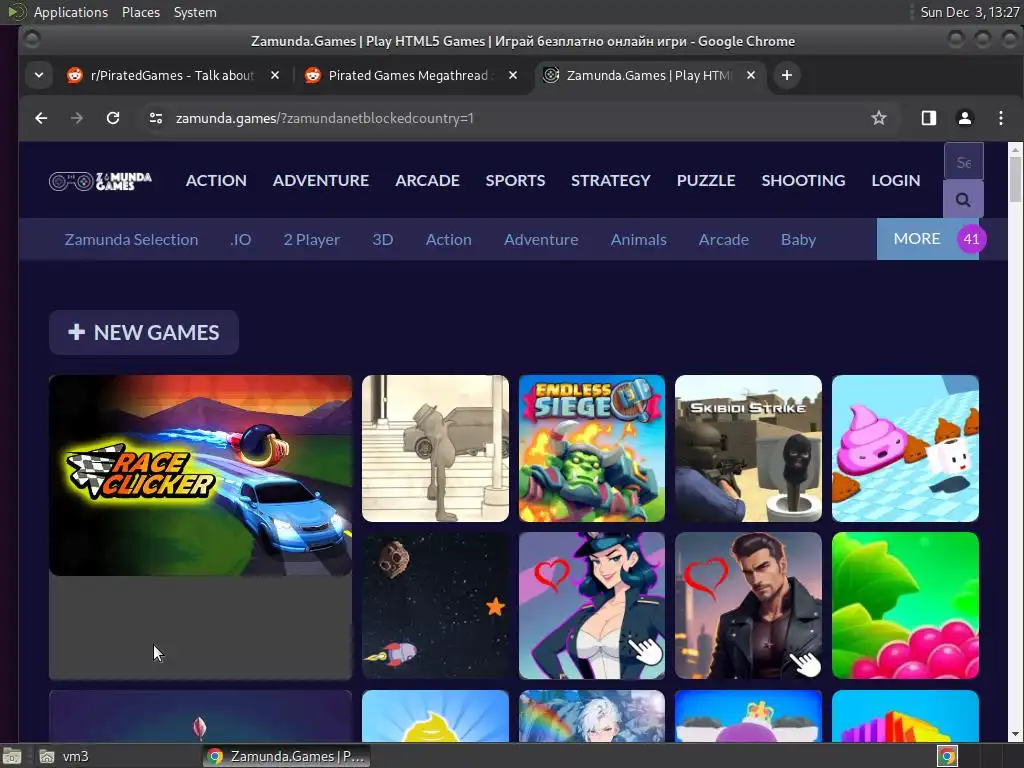Open the 3D category link

point(383,240)
